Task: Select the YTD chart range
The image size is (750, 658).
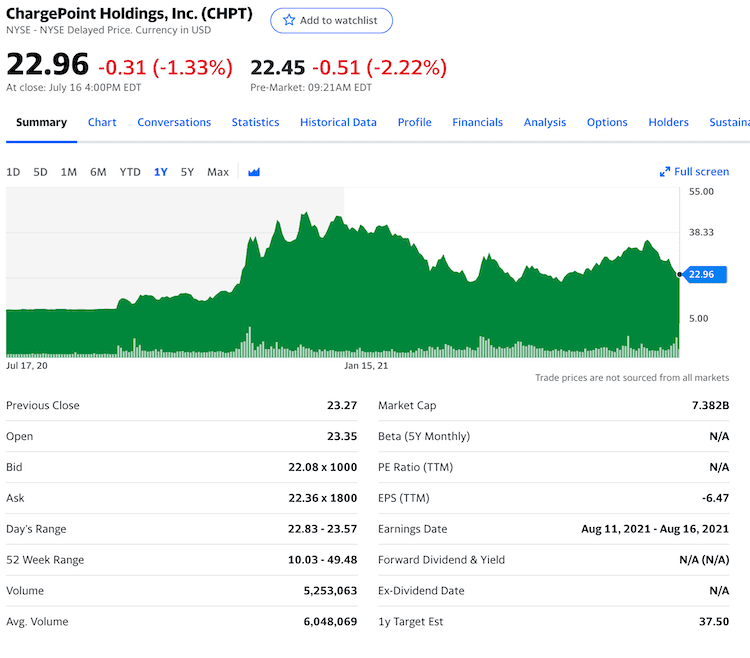Action: [x=130, y=172]
